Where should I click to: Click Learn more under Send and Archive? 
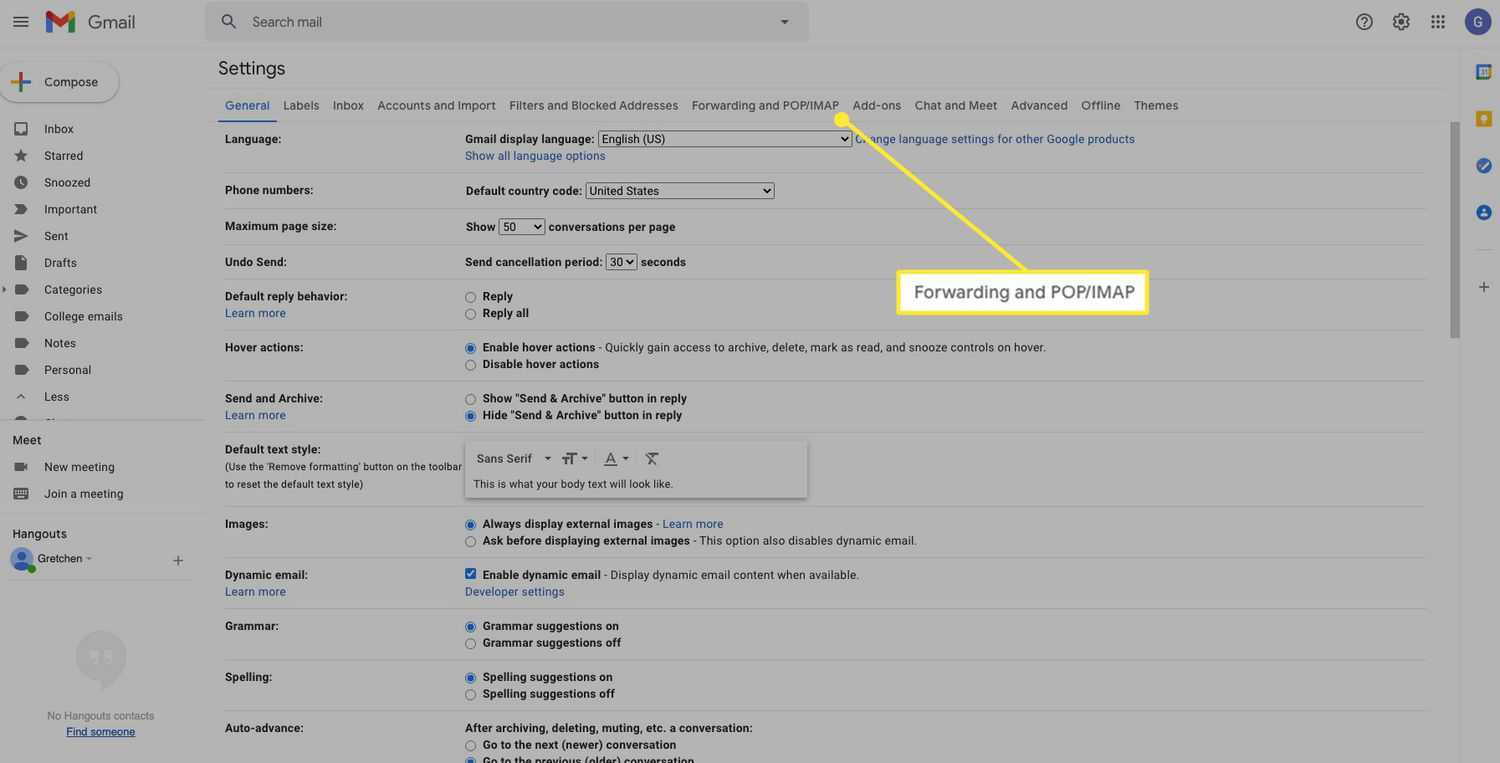255,415
